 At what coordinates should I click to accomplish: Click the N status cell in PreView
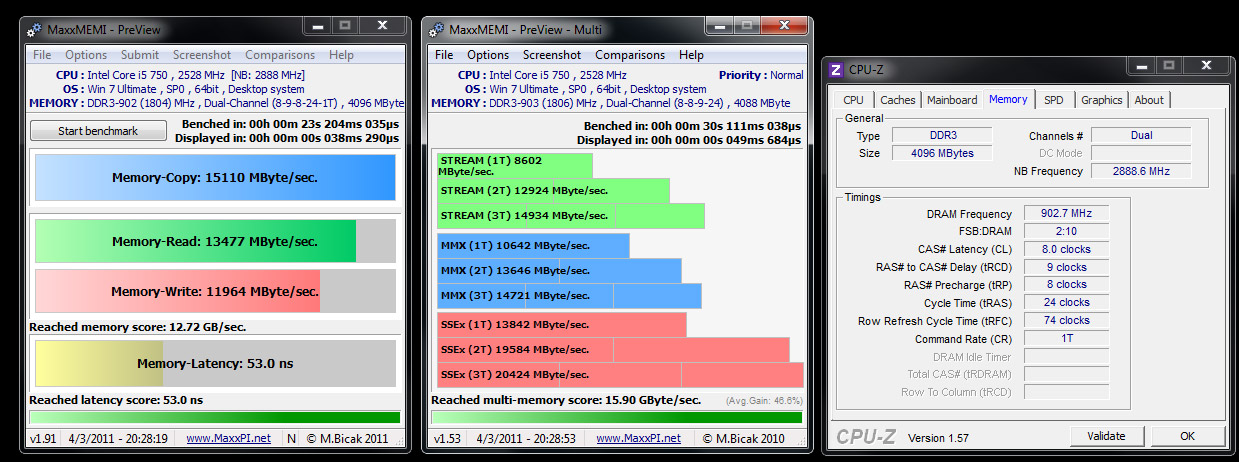tap(291, 438)
